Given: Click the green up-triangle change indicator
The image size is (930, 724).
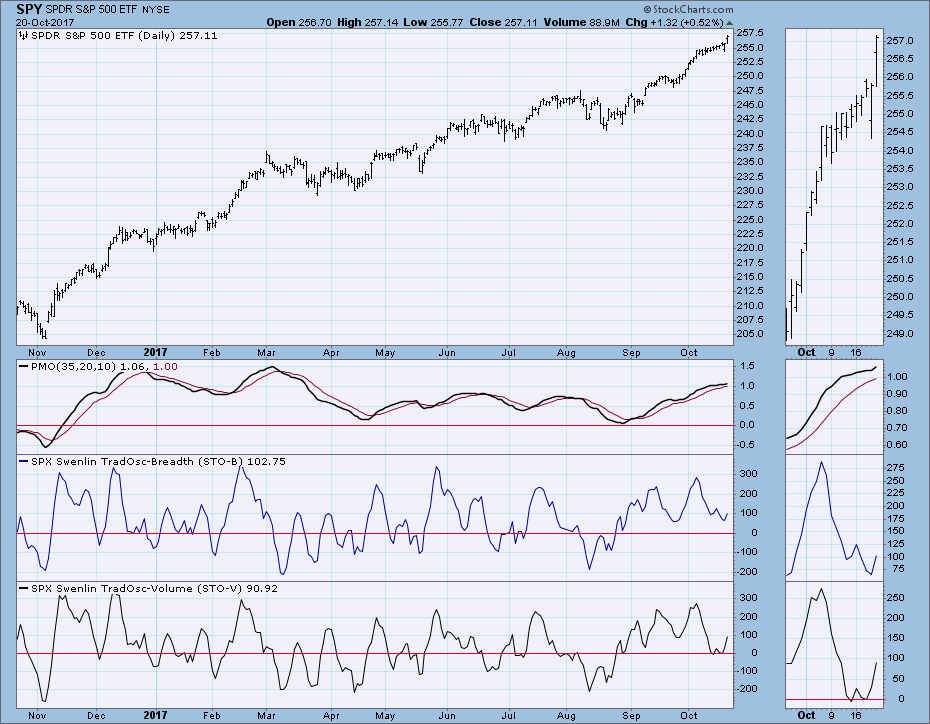Looking at the screenshot, I should [730, 23].
